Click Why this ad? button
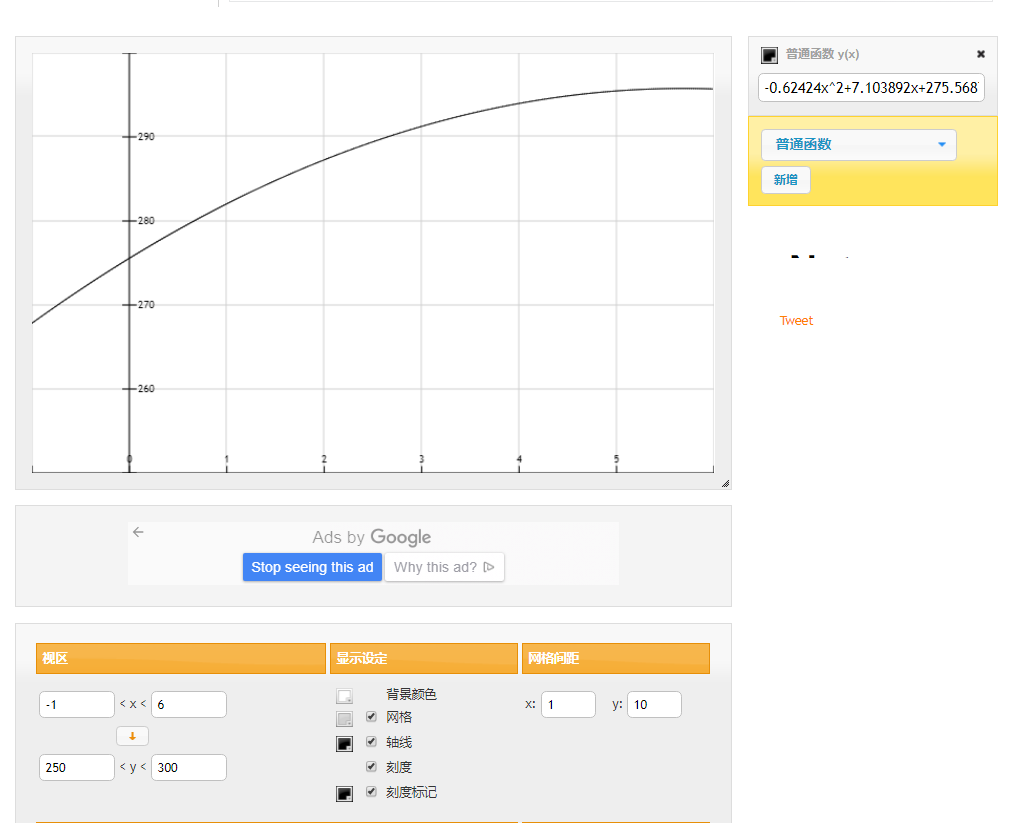Viewport: 1015px width, 823px height. pos(444,567)
